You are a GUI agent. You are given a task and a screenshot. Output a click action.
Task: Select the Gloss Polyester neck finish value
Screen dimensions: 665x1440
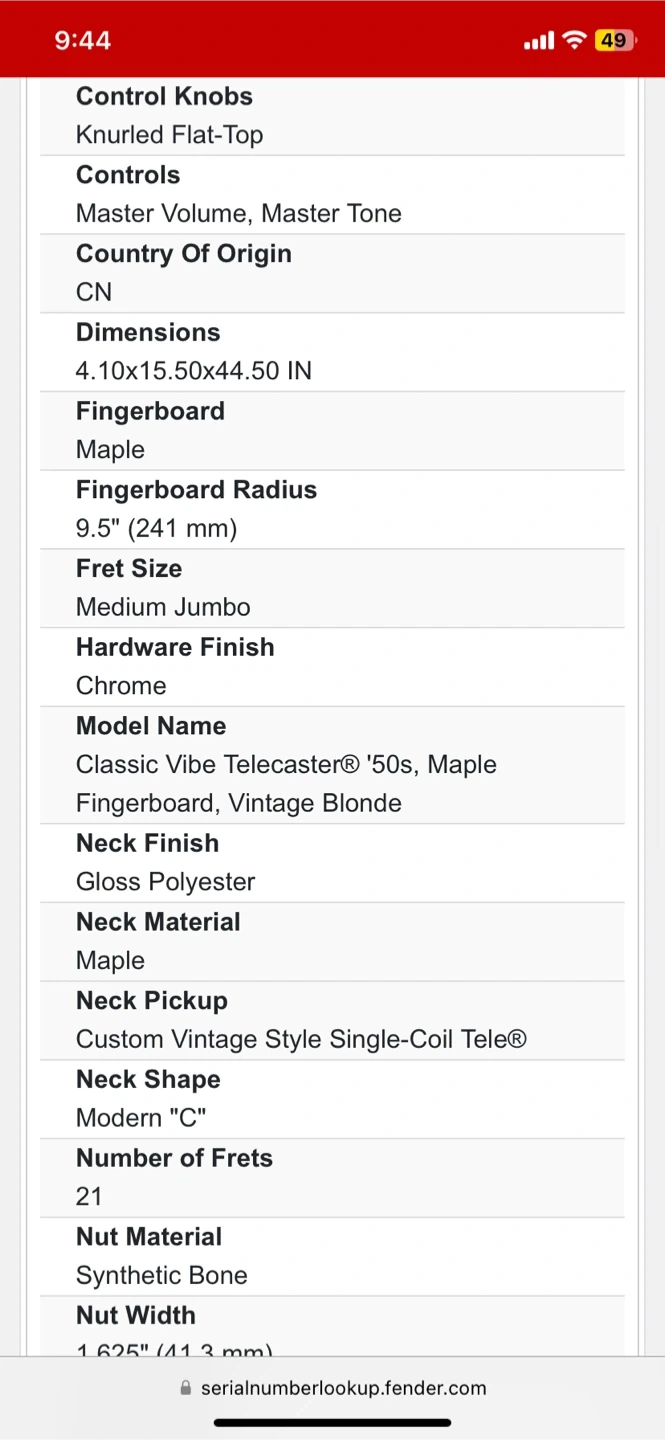pyautogui.click(x=165, y=882)
